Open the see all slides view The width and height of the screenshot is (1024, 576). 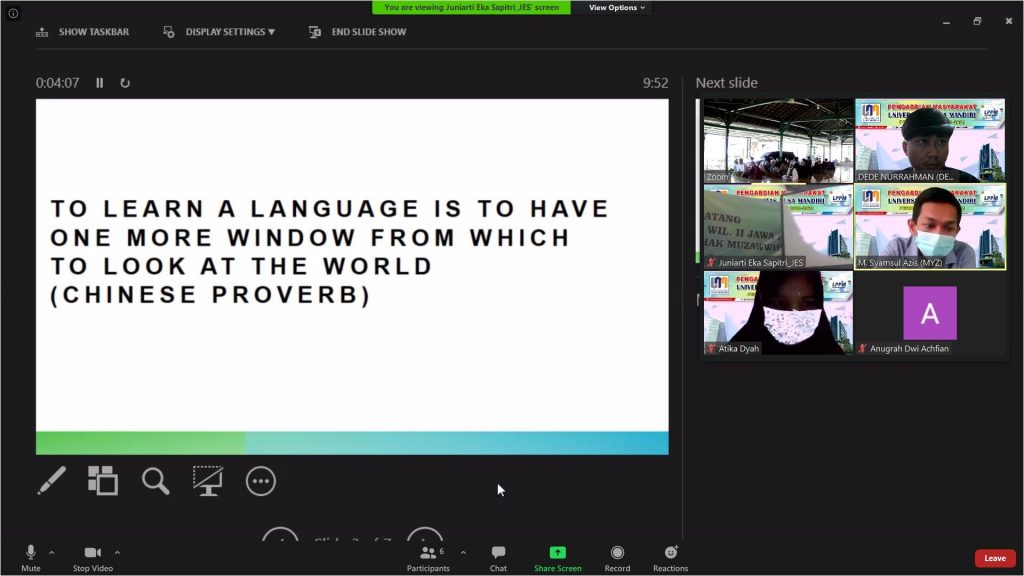[102, 481]
